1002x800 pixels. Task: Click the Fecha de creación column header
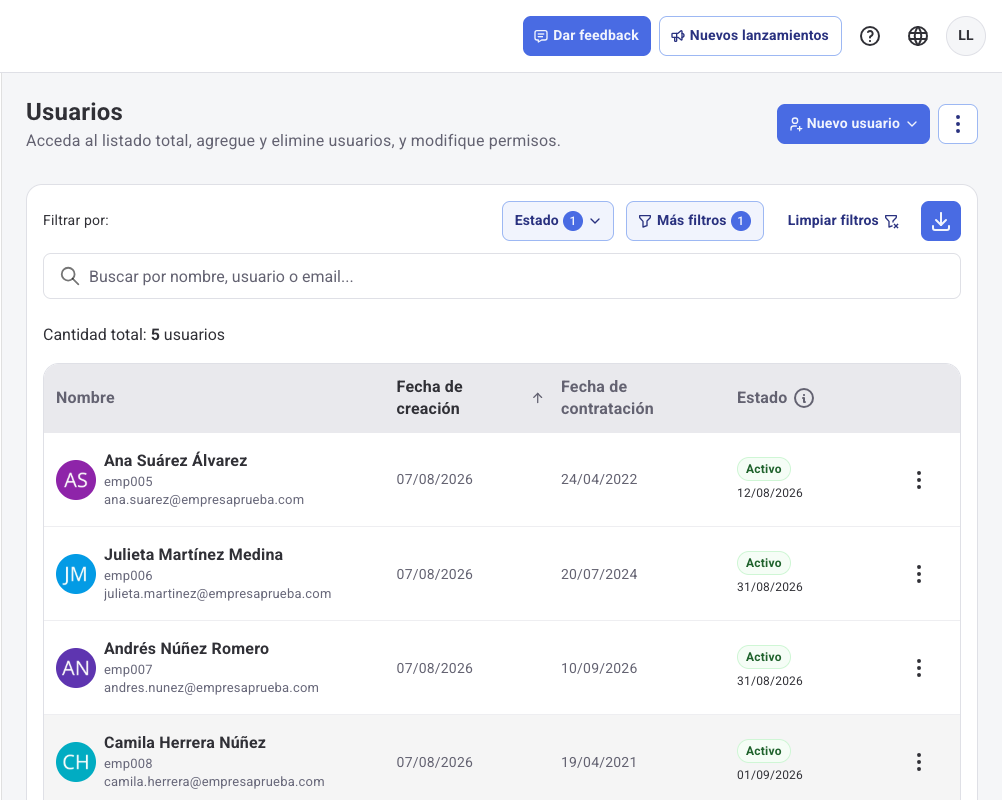pyautogui.click(x=429, y=397)
